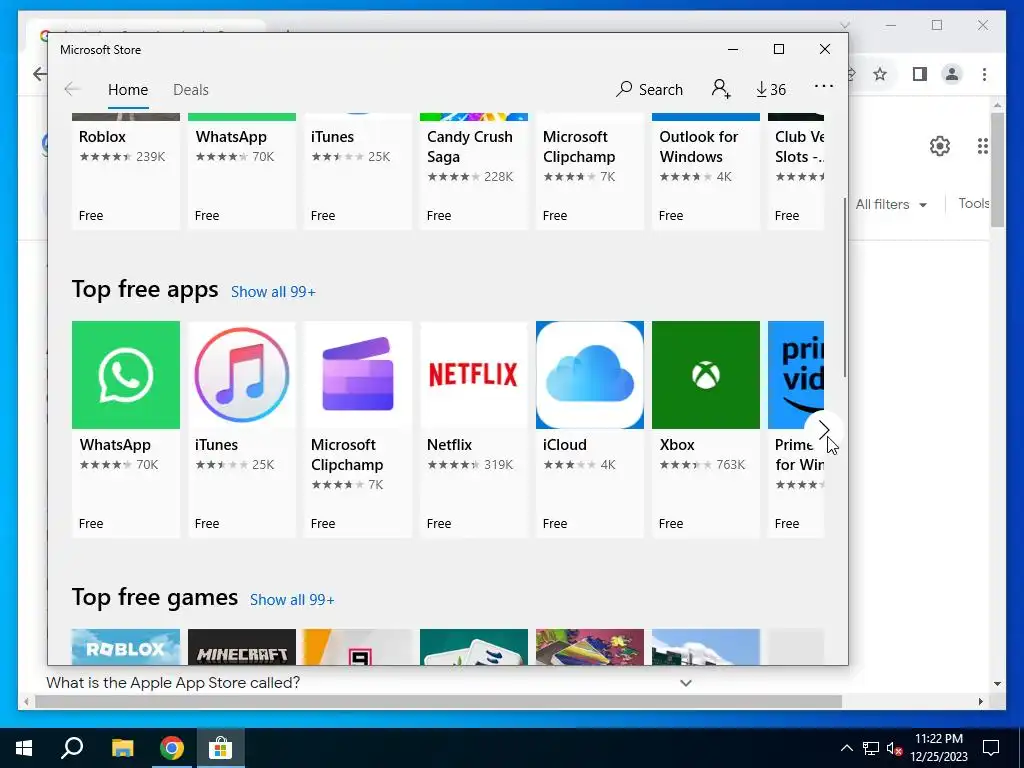Toggle Chrome side panel icon
Image resolution: width=1024 pixels, height=768 pixels.
pos(920,74)
